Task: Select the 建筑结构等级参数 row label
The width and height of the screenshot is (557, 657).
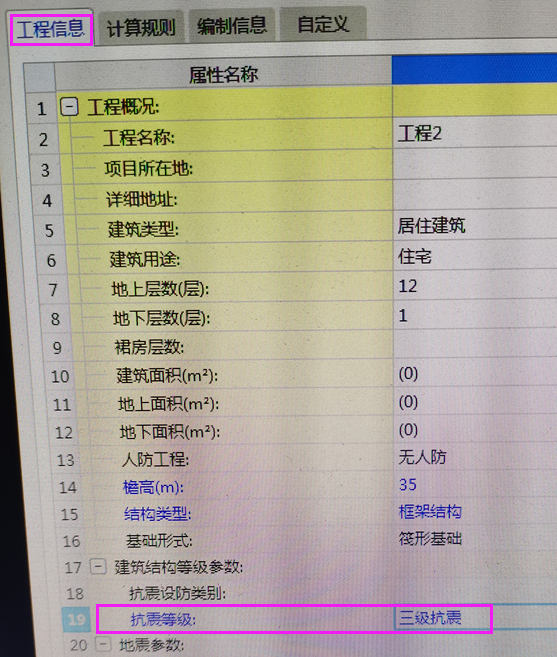Action: tap(179, 567)
